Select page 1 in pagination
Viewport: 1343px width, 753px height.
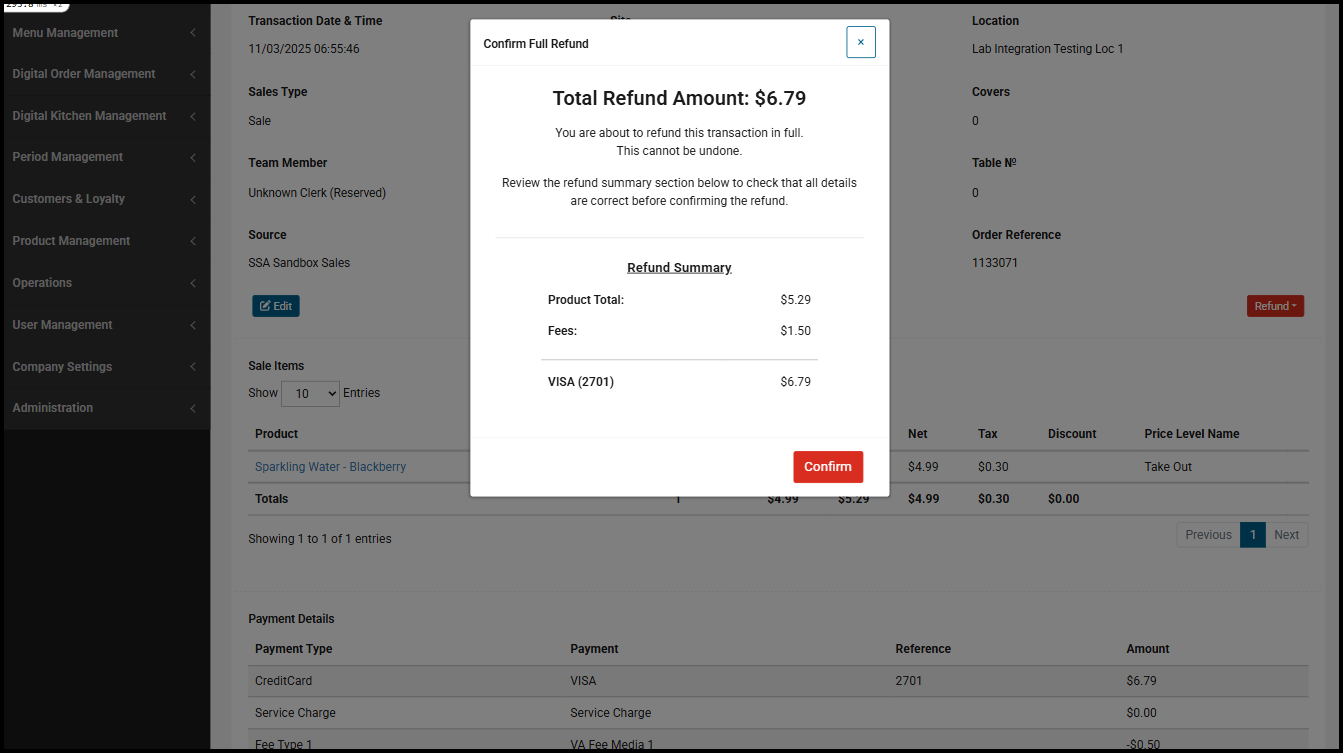point(1252,535)
